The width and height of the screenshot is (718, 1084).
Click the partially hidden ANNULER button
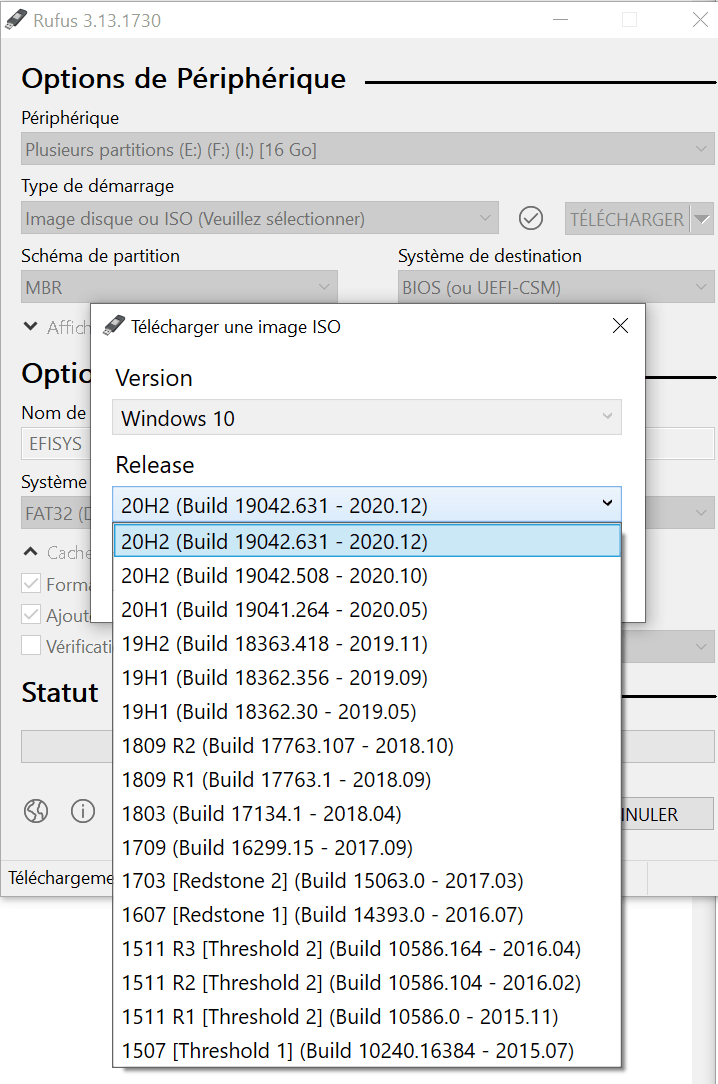(x=668, y=814)
